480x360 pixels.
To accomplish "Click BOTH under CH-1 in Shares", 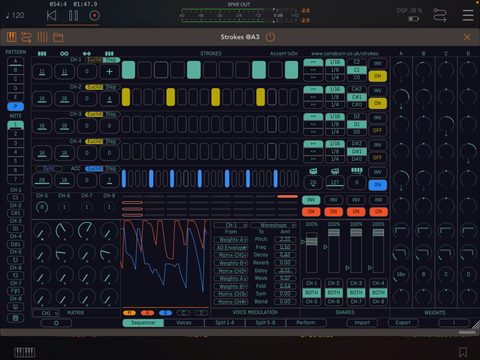I will tap(312, 293).
